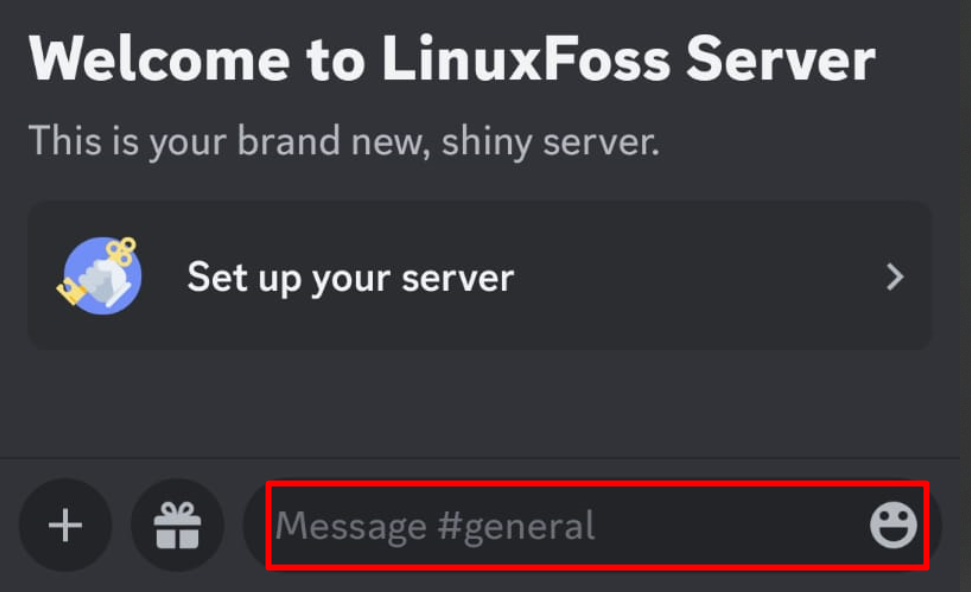Select the Welcome to LinuxFoss Server heading
The image size is (971, 592).
point(452,59)
